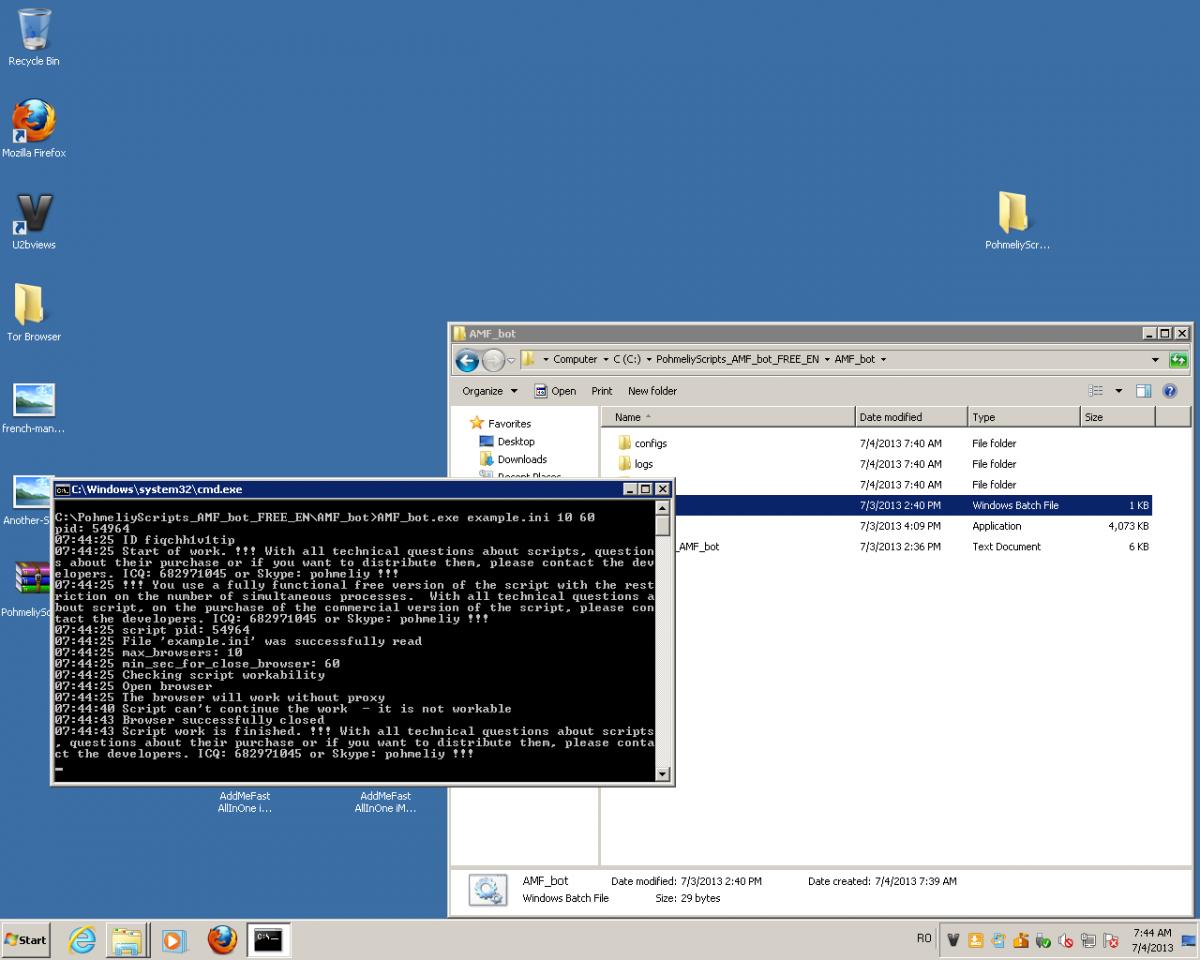
Task: Click the PohmeliyScripts_AMF_bot_FREE_EN breadcrumb
Action: pyautogui.click(x=738, y=359)
